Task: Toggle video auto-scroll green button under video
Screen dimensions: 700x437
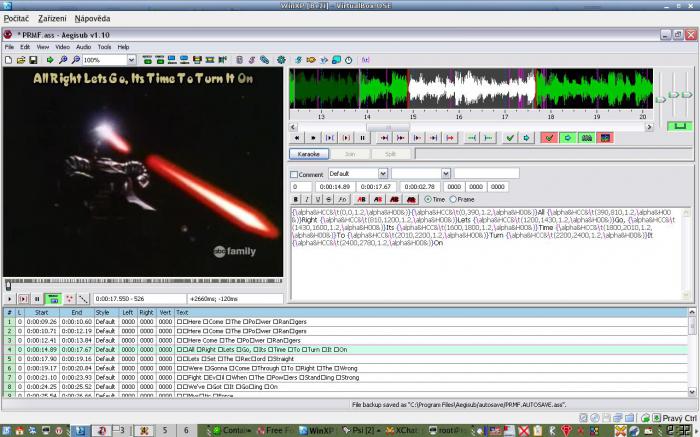Action: tap(54, 299)
